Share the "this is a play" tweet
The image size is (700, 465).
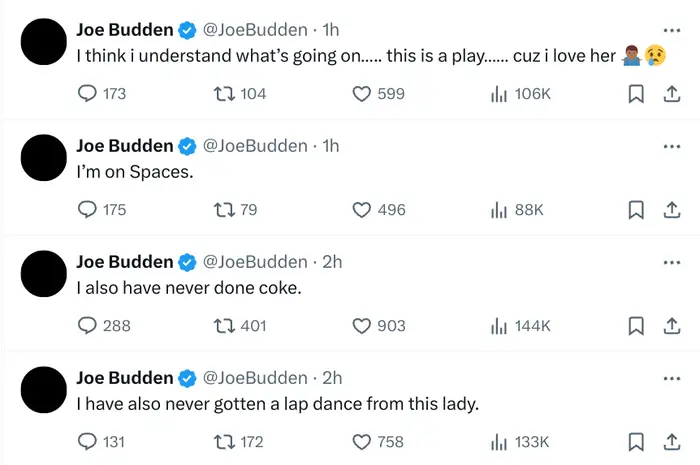[667, 94]
